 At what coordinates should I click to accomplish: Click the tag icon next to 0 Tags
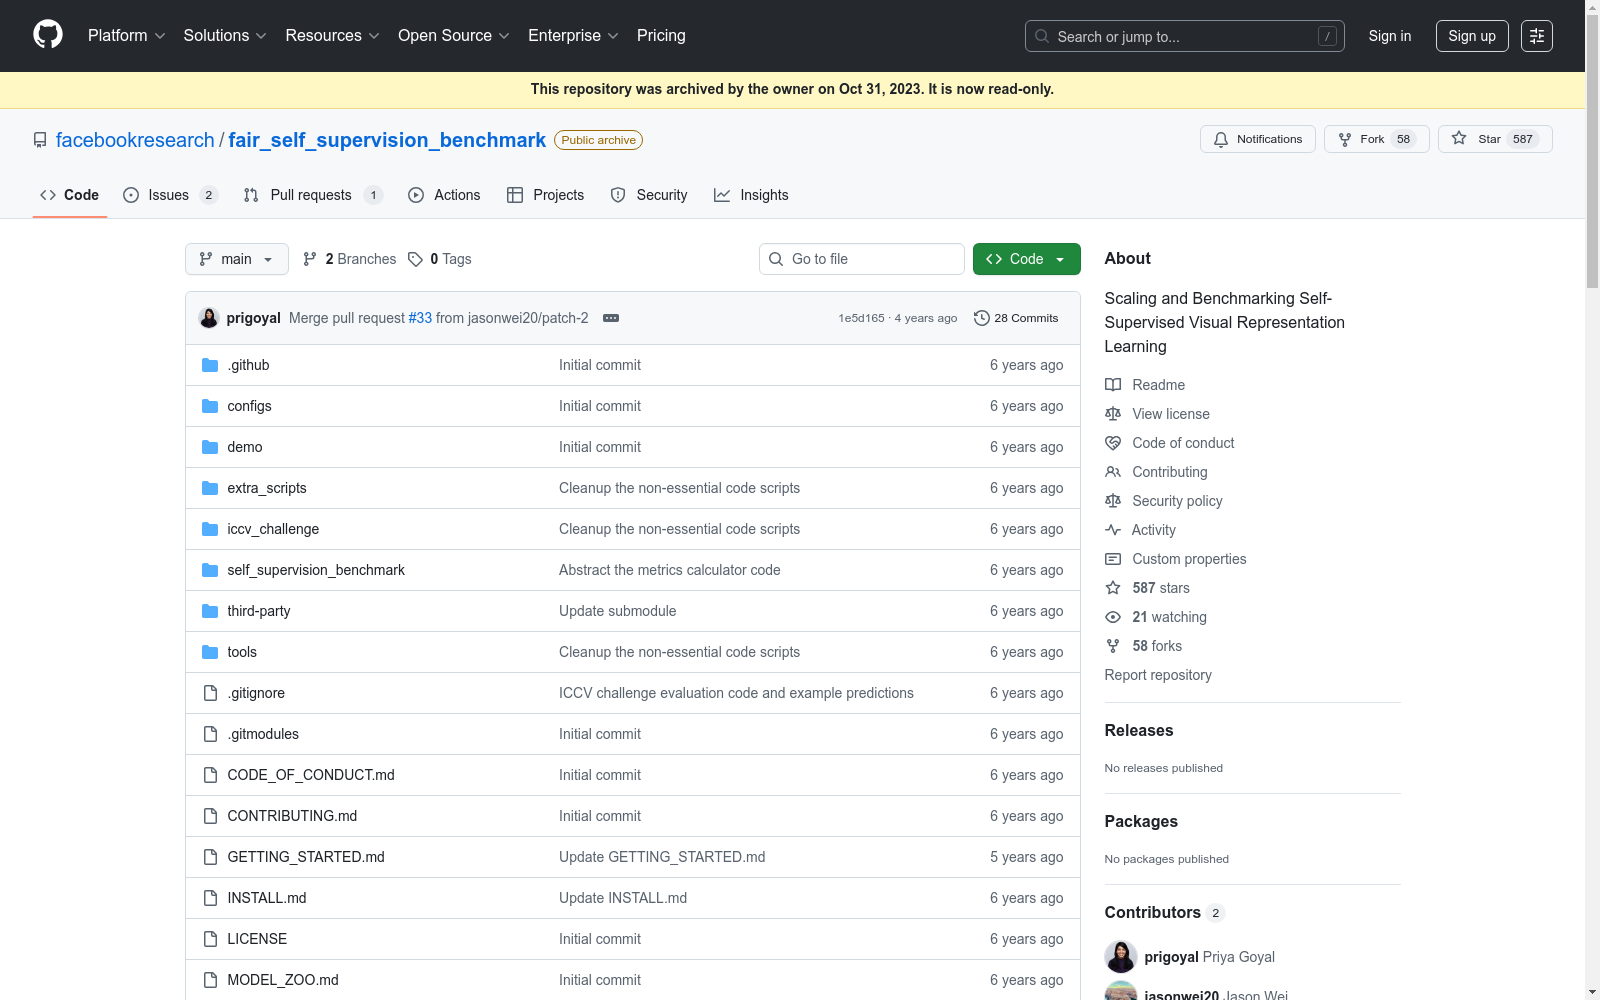pyautogui.click(x=416, y=259)
